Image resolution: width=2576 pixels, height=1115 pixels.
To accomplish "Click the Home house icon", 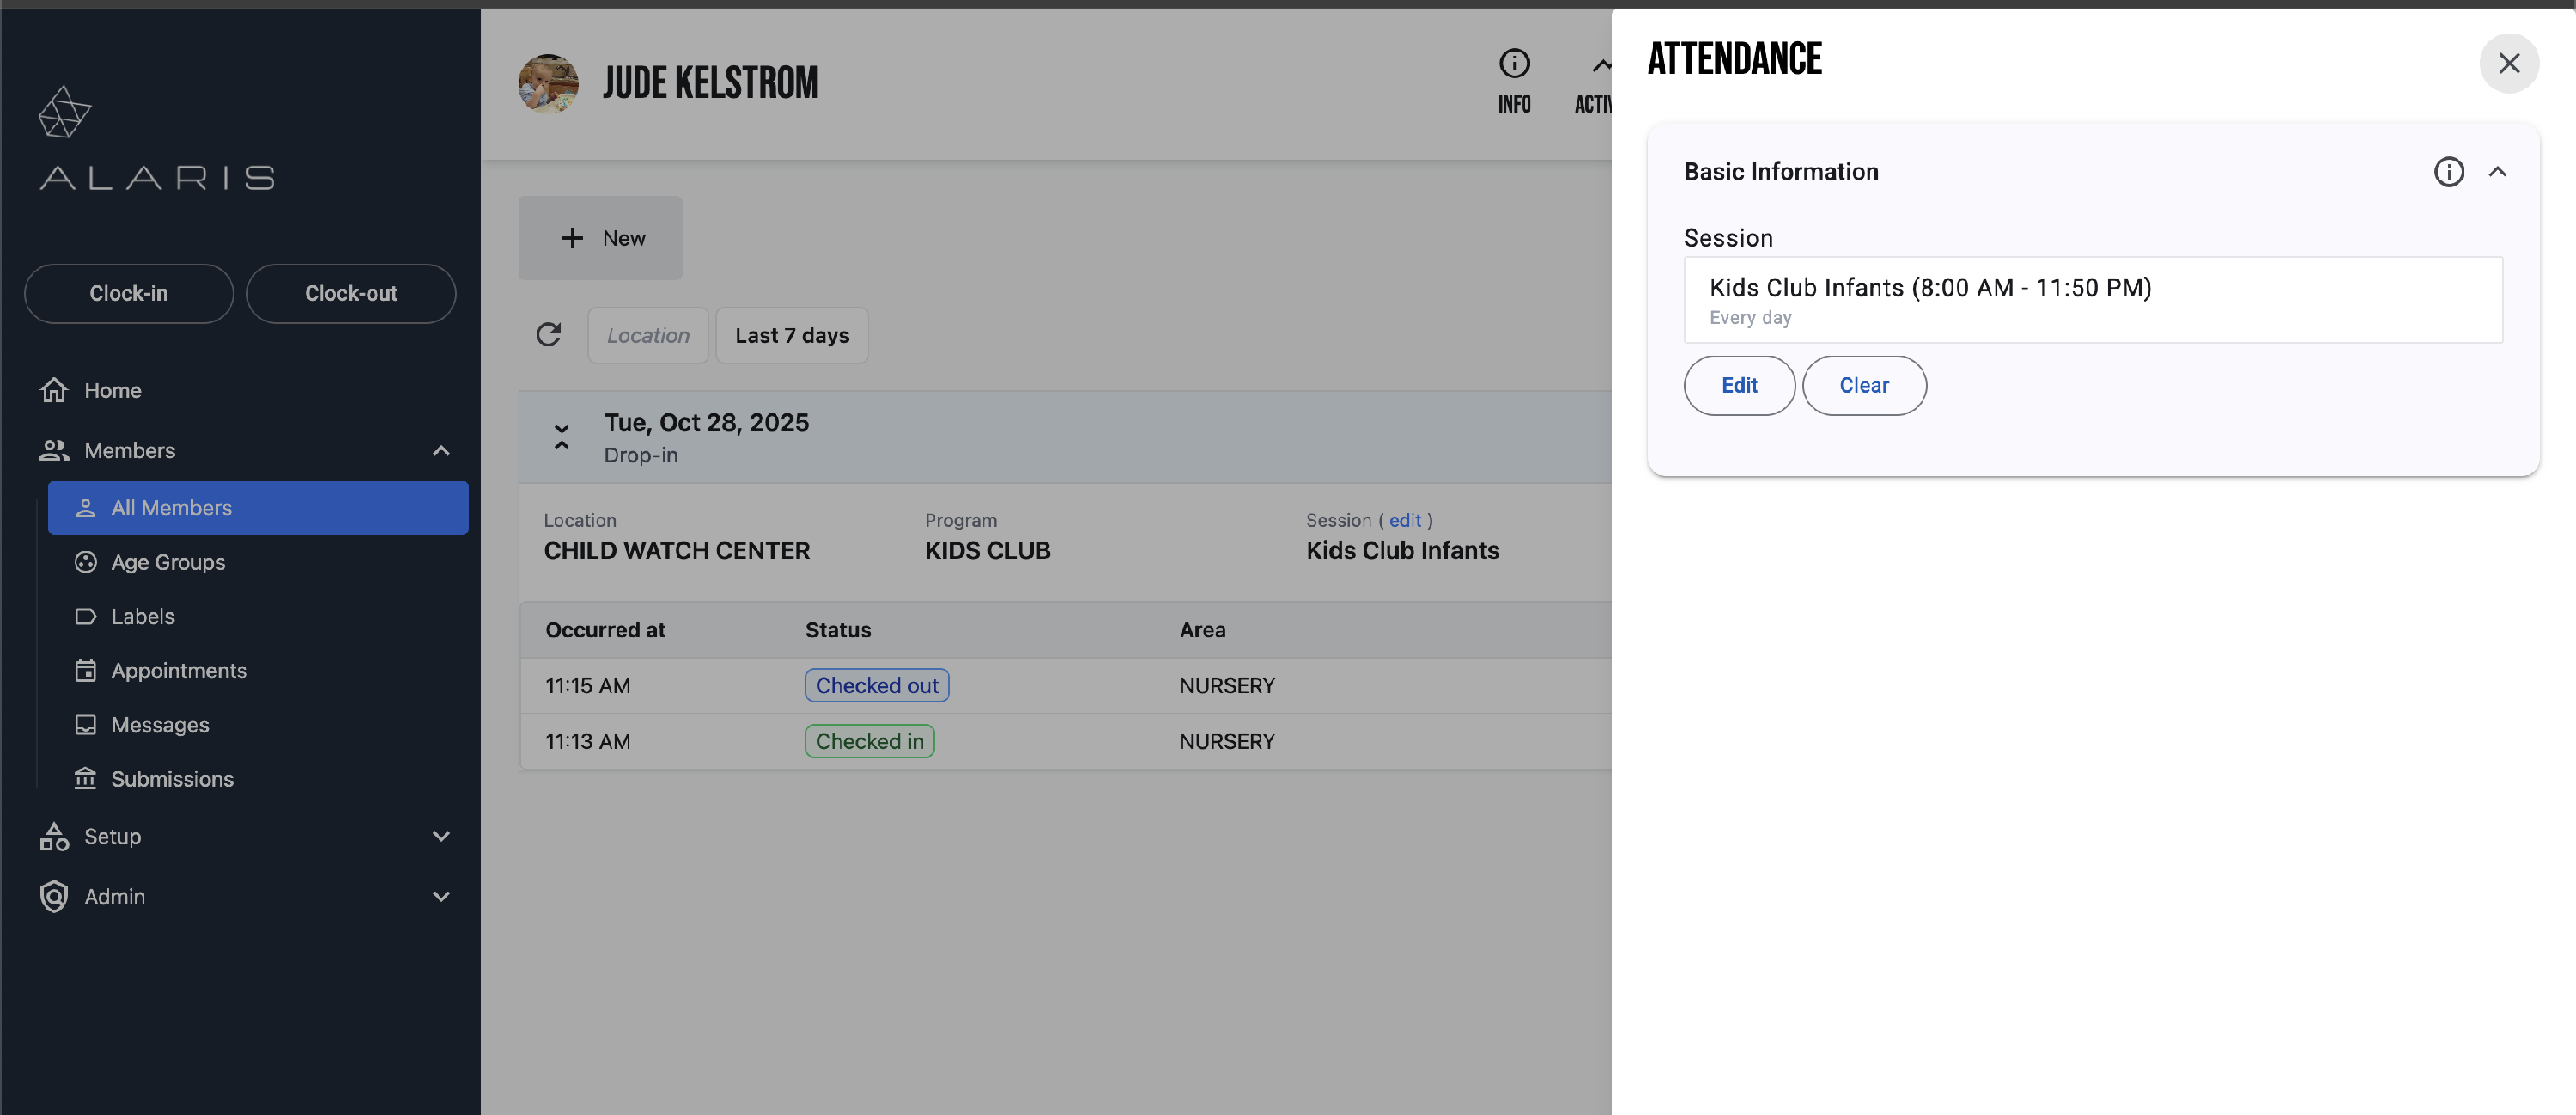I will (54, 390).
